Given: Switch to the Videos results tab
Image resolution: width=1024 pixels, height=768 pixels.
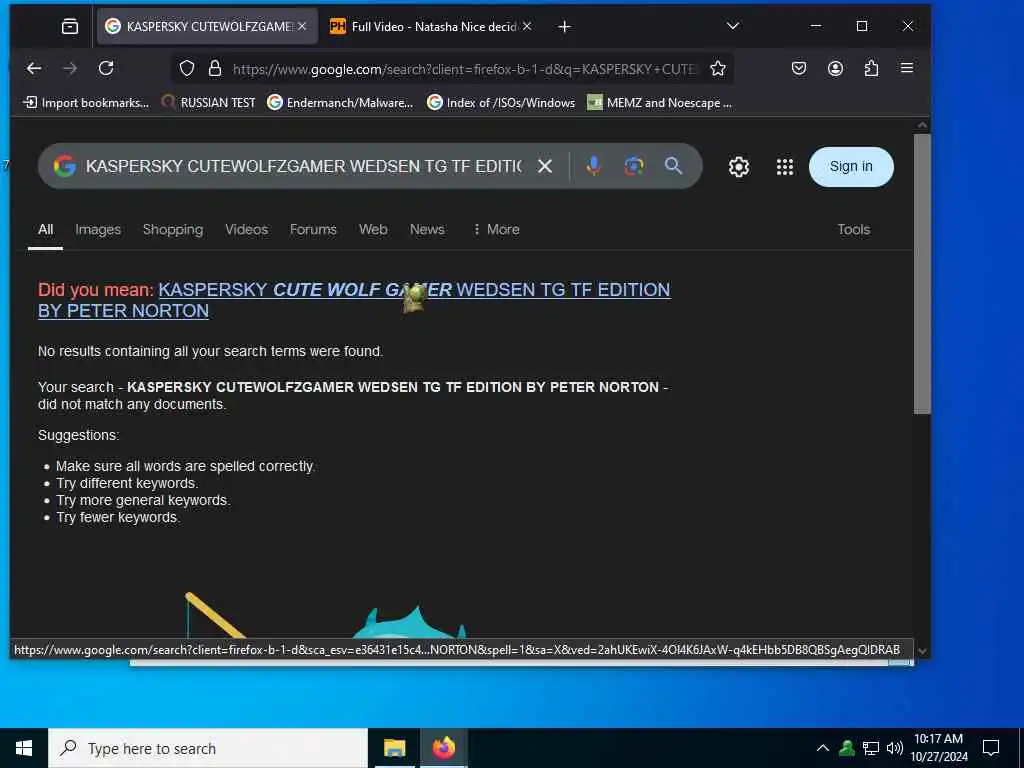Looking at the screenshot, I should [246, 230].
